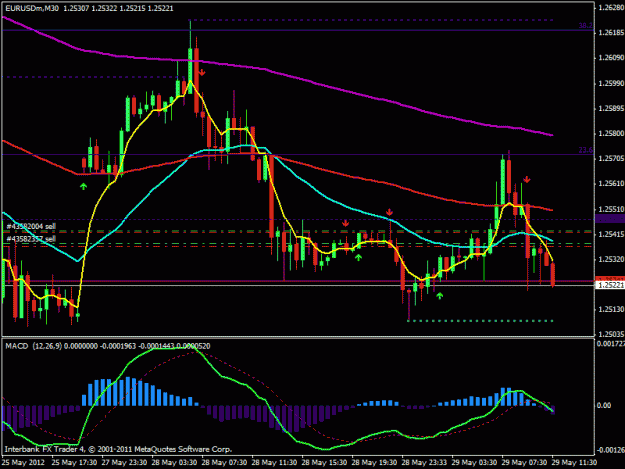Click the 1.26090 price axis value
This screenshot has width=625, height=469.
pyautogui.click(x=611, y=58)
